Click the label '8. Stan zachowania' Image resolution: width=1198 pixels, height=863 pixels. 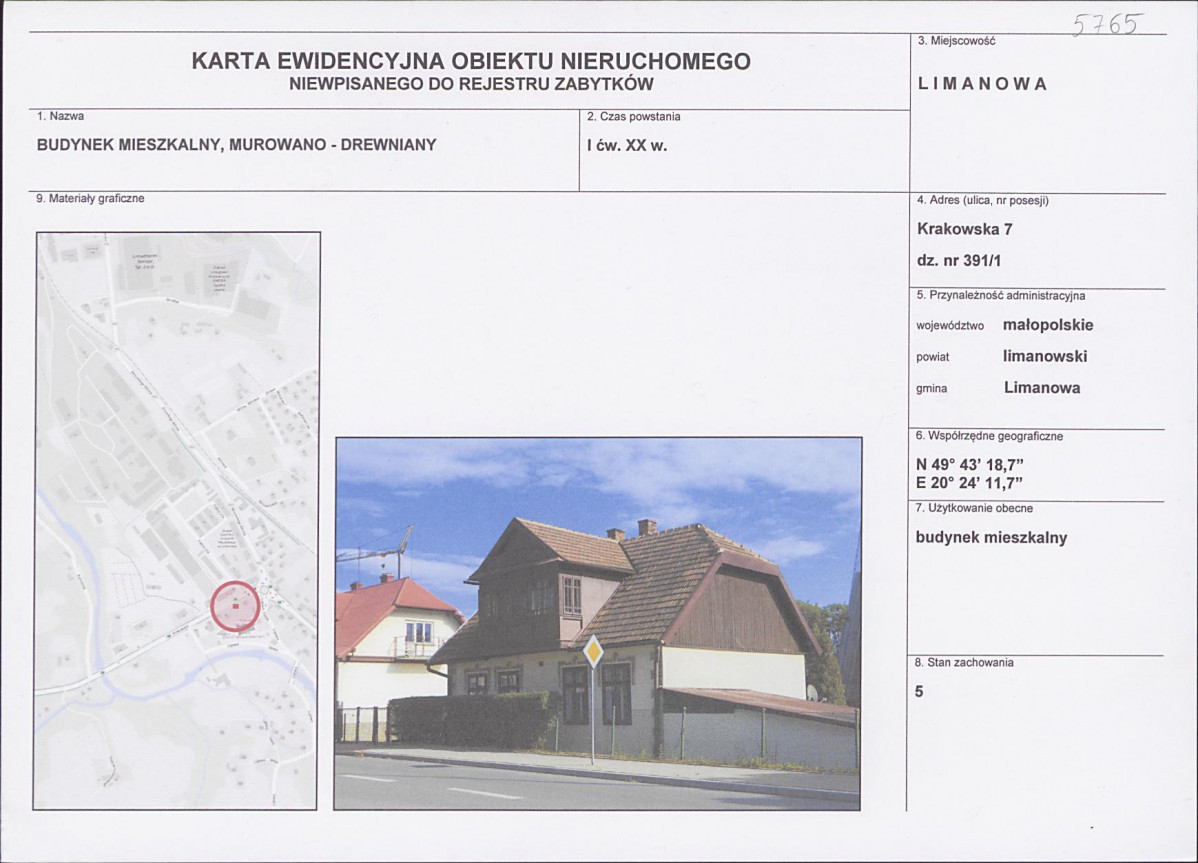[x=964, y=662]
